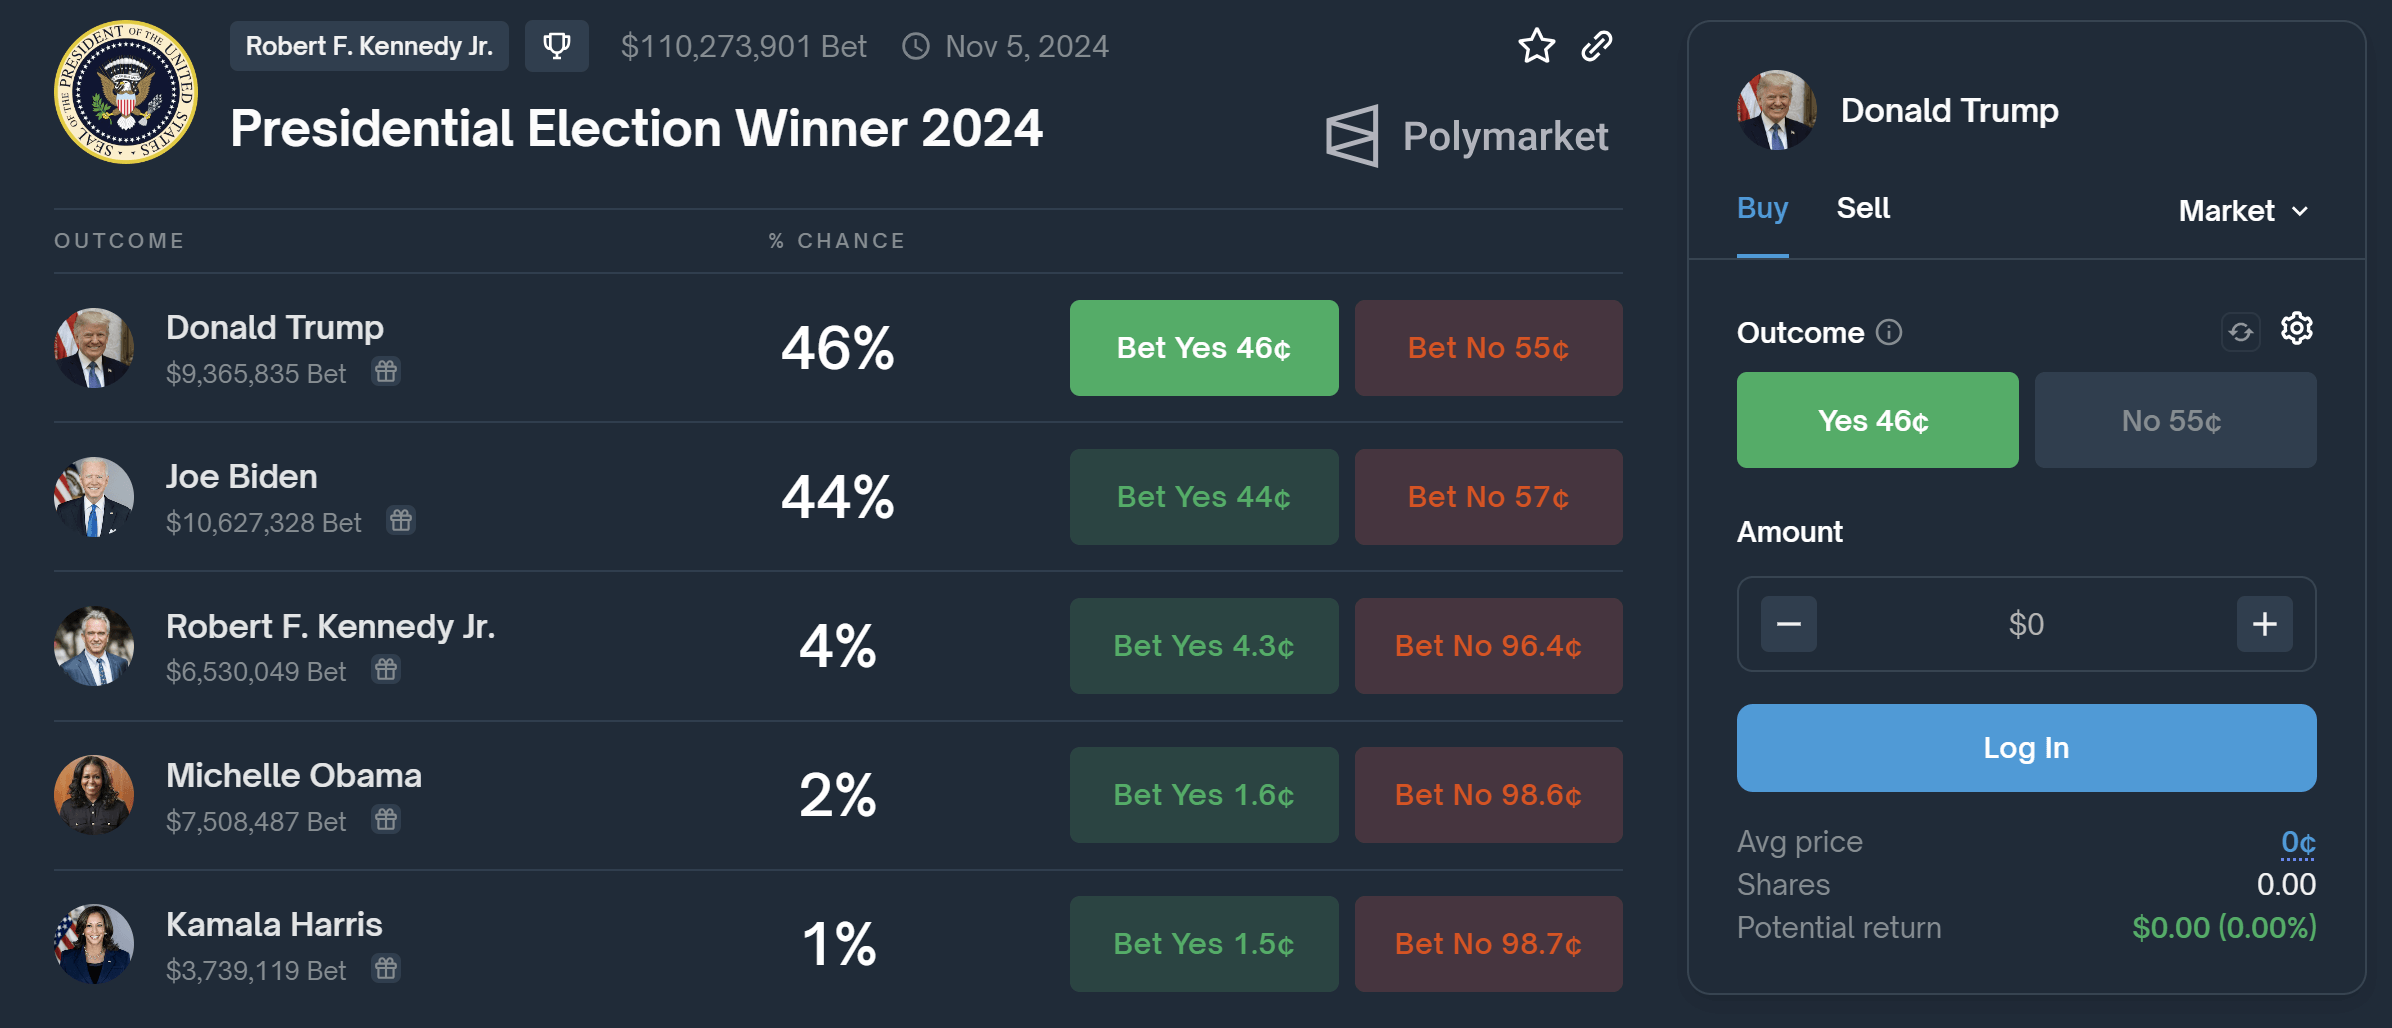The width and height of the screenshot is (2392, 1028).
Task: Open the gift icon beside Donald Trump's bet
Action: point(386,372)
